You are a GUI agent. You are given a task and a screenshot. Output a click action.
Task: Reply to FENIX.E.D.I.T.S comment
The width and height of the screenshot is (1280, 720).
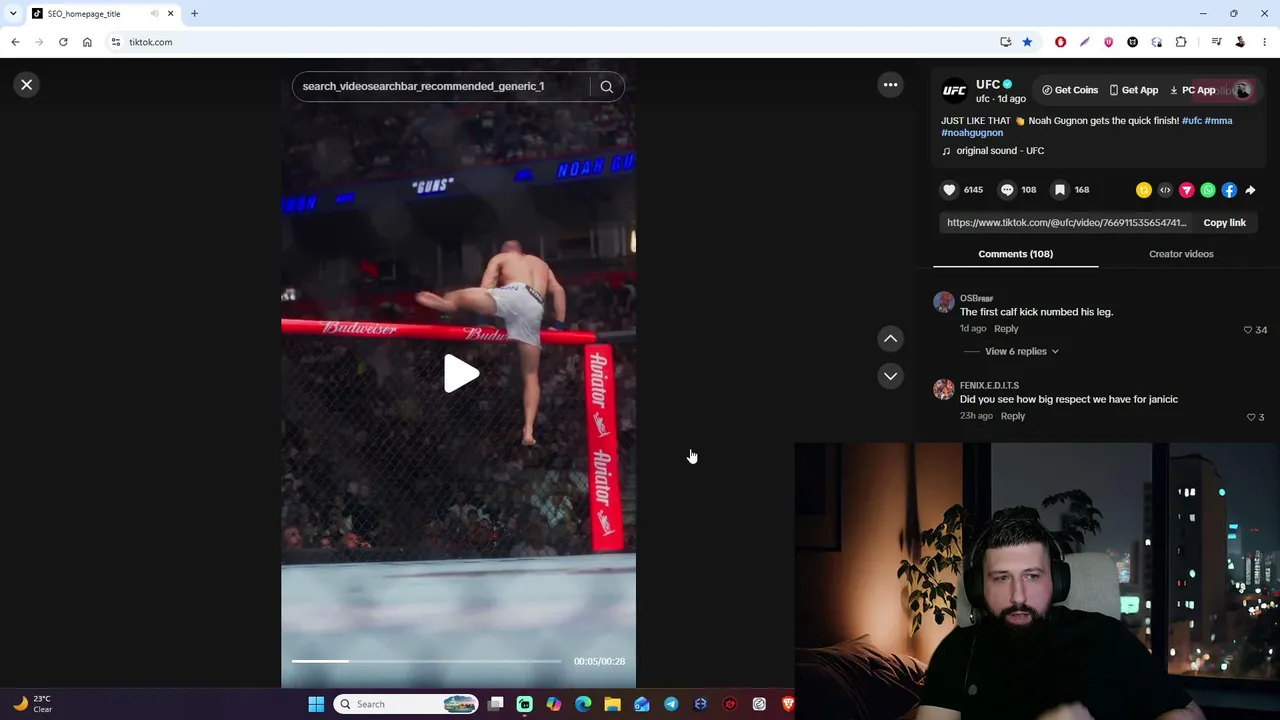1013,416
